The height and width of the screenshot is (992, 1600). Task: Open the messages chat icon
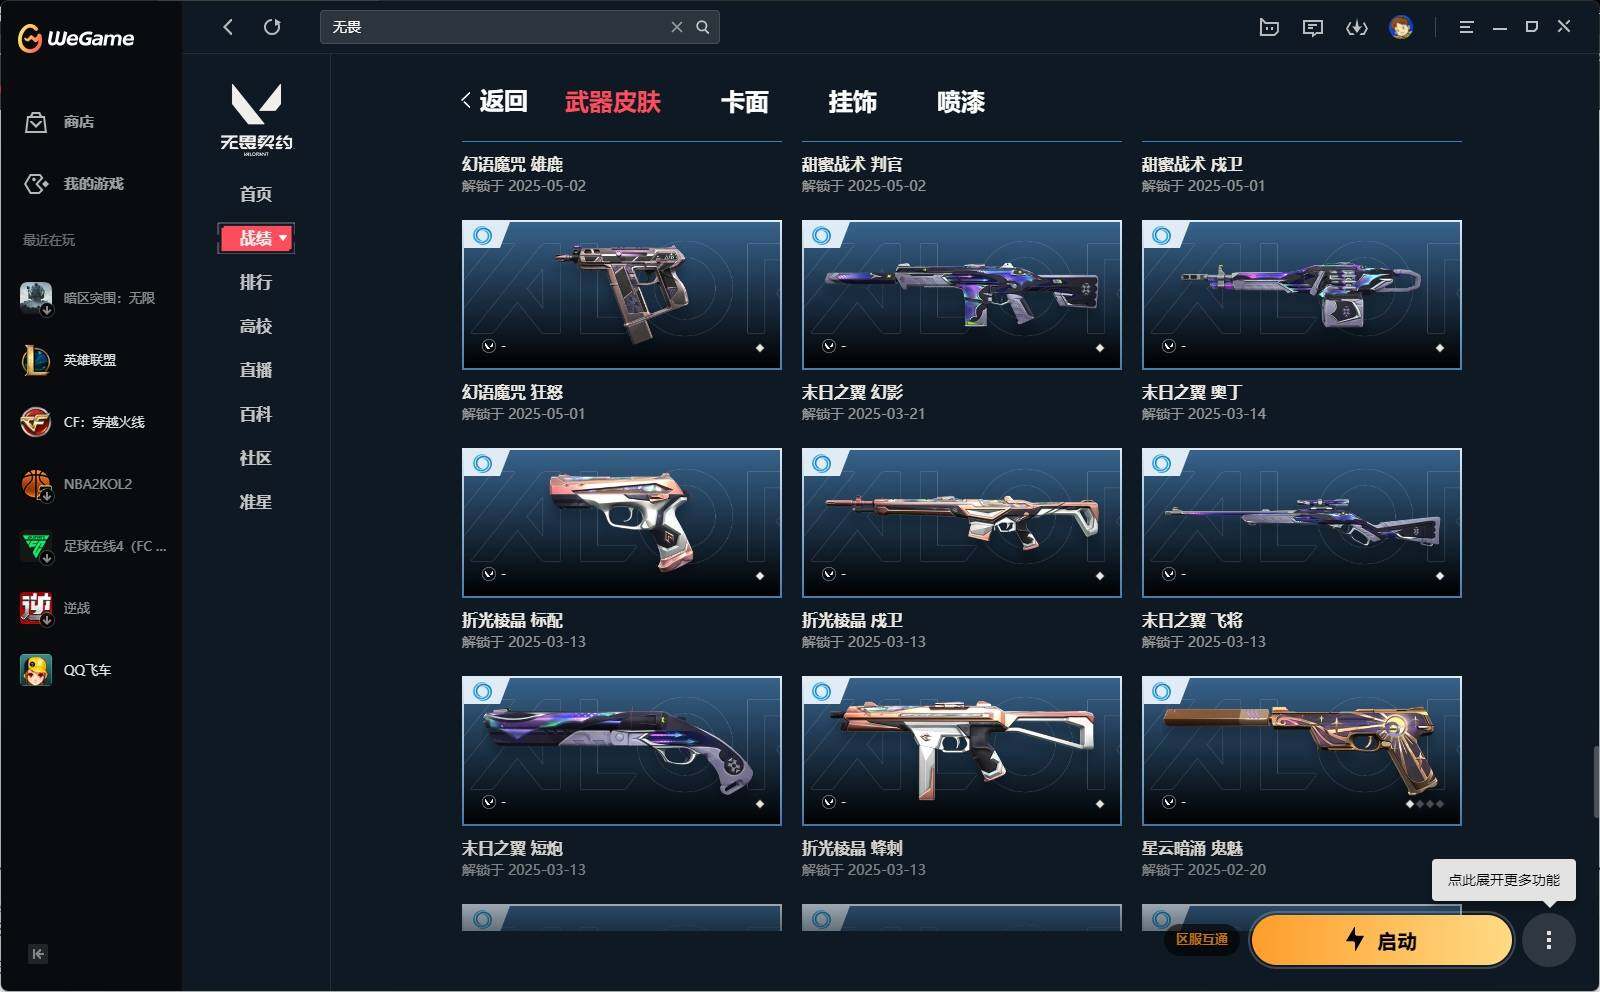click(x=1313, y=28)
